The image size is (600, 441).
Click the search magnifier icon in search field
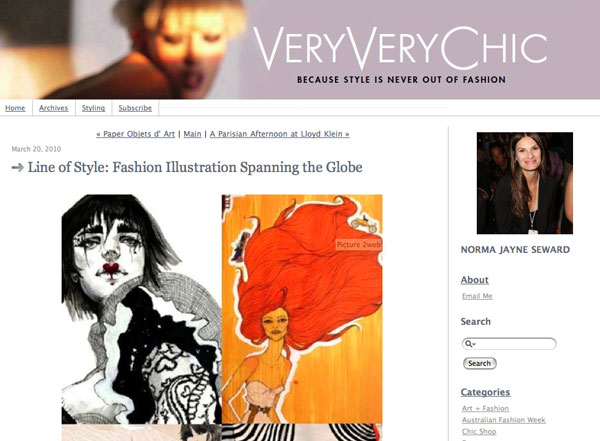click(x=469, y=344)
